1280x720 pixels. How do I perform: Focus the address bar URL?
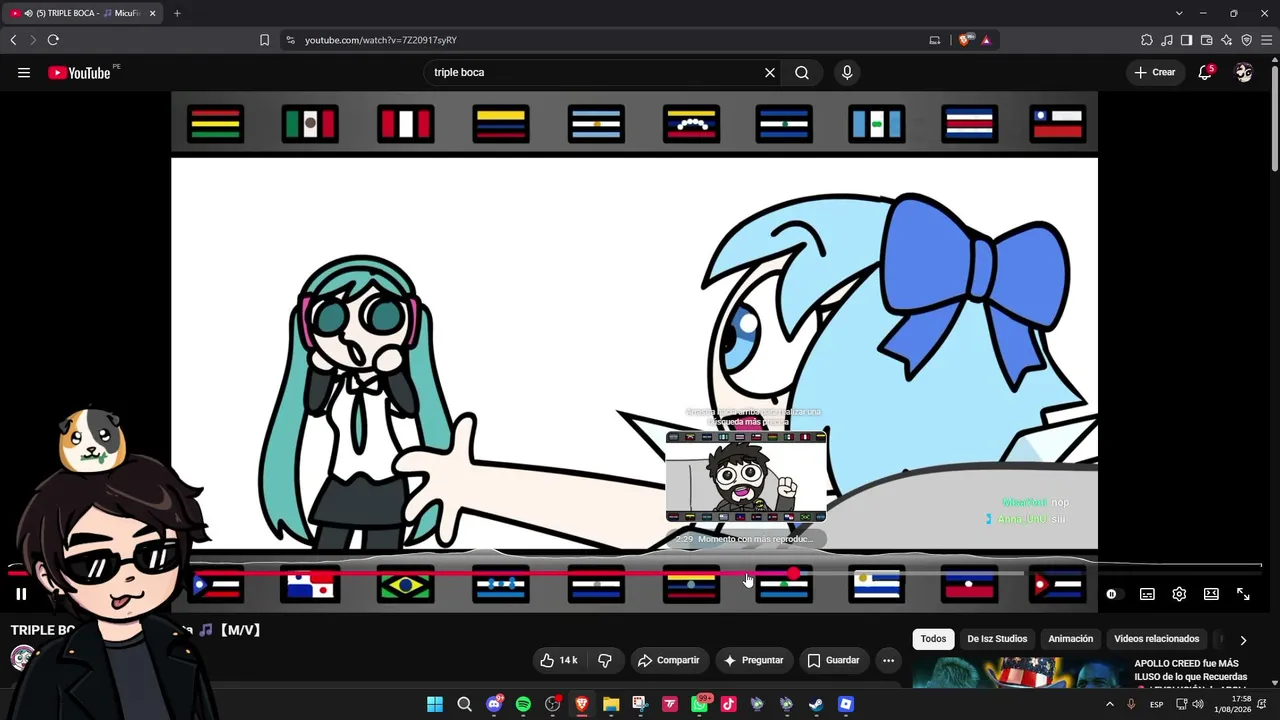[x=381, y=40]
